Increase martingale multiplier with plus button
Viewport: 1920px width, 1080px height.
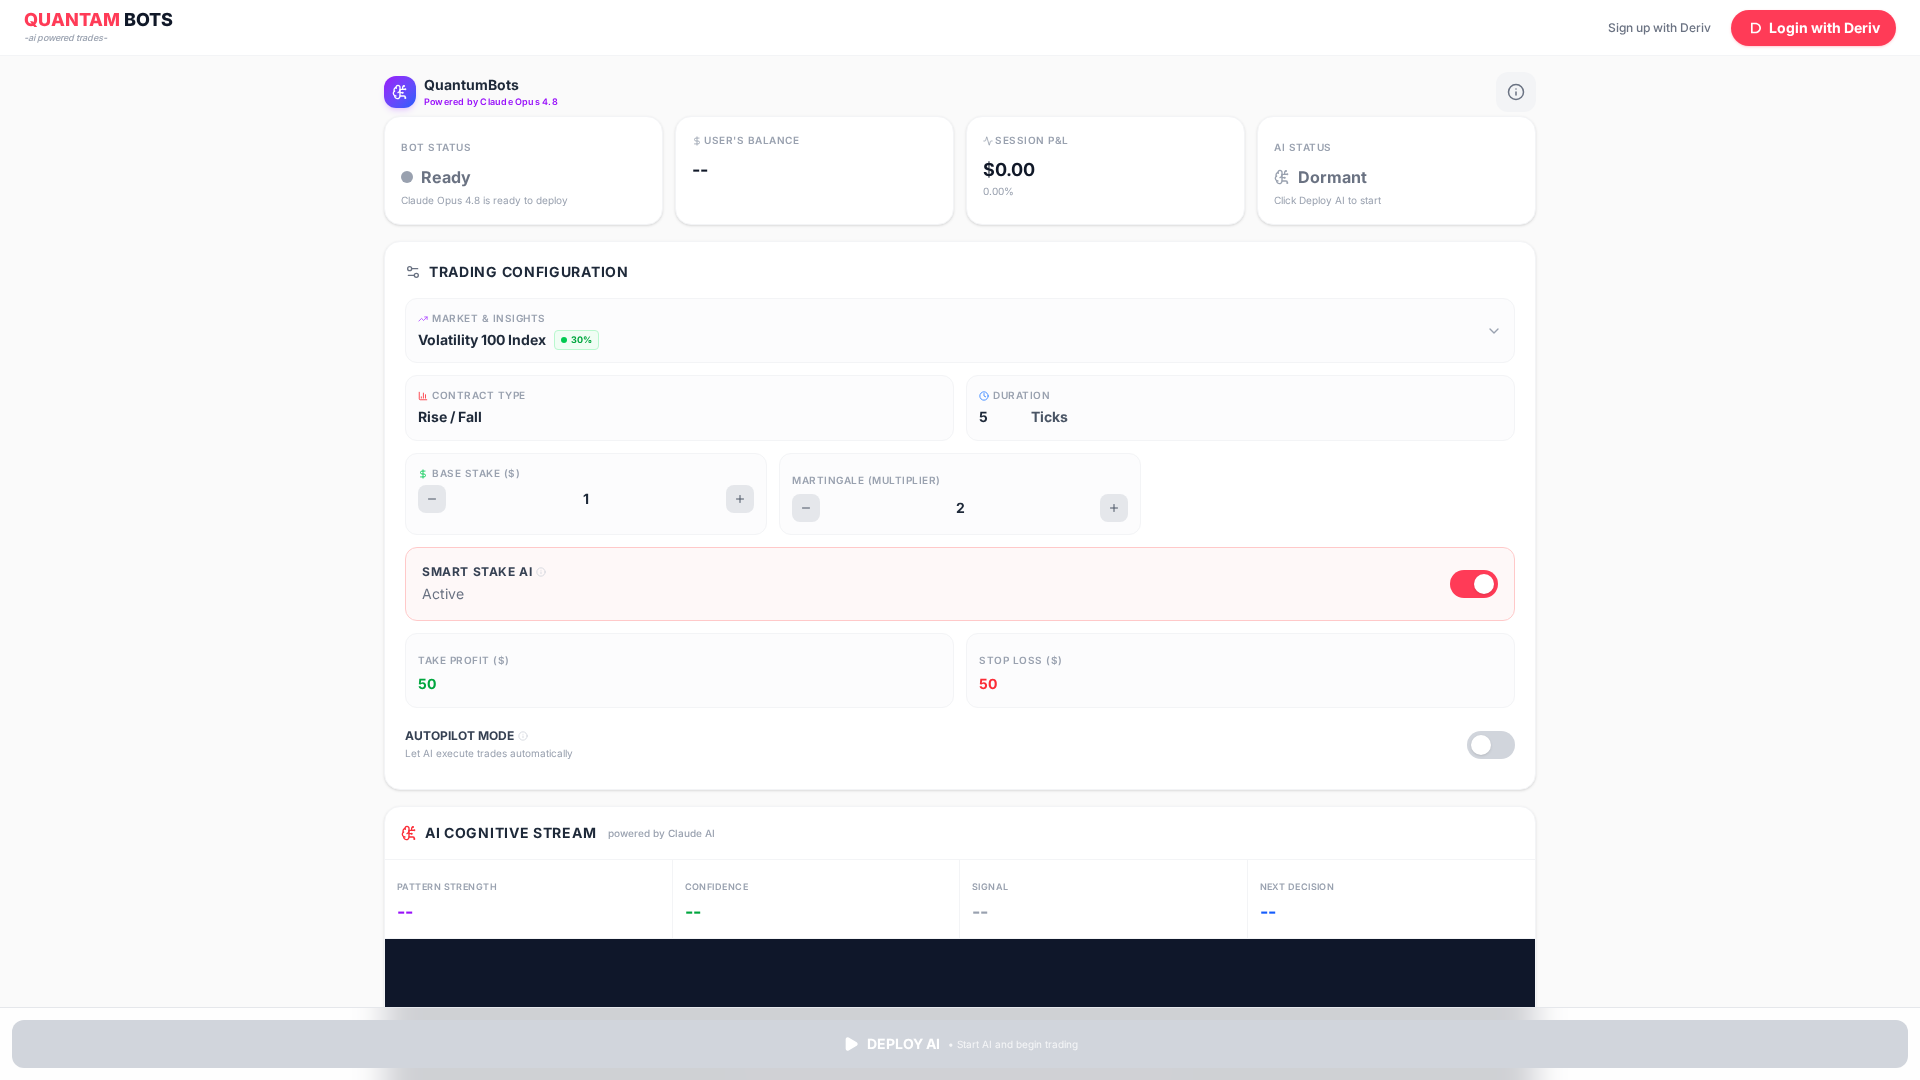pyautogui.click(x=1114, y=508)
